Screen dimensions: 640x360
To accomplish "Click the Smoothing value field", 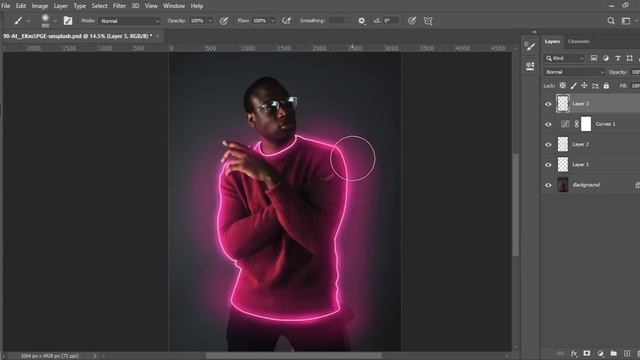I will (x=338, y=21).
